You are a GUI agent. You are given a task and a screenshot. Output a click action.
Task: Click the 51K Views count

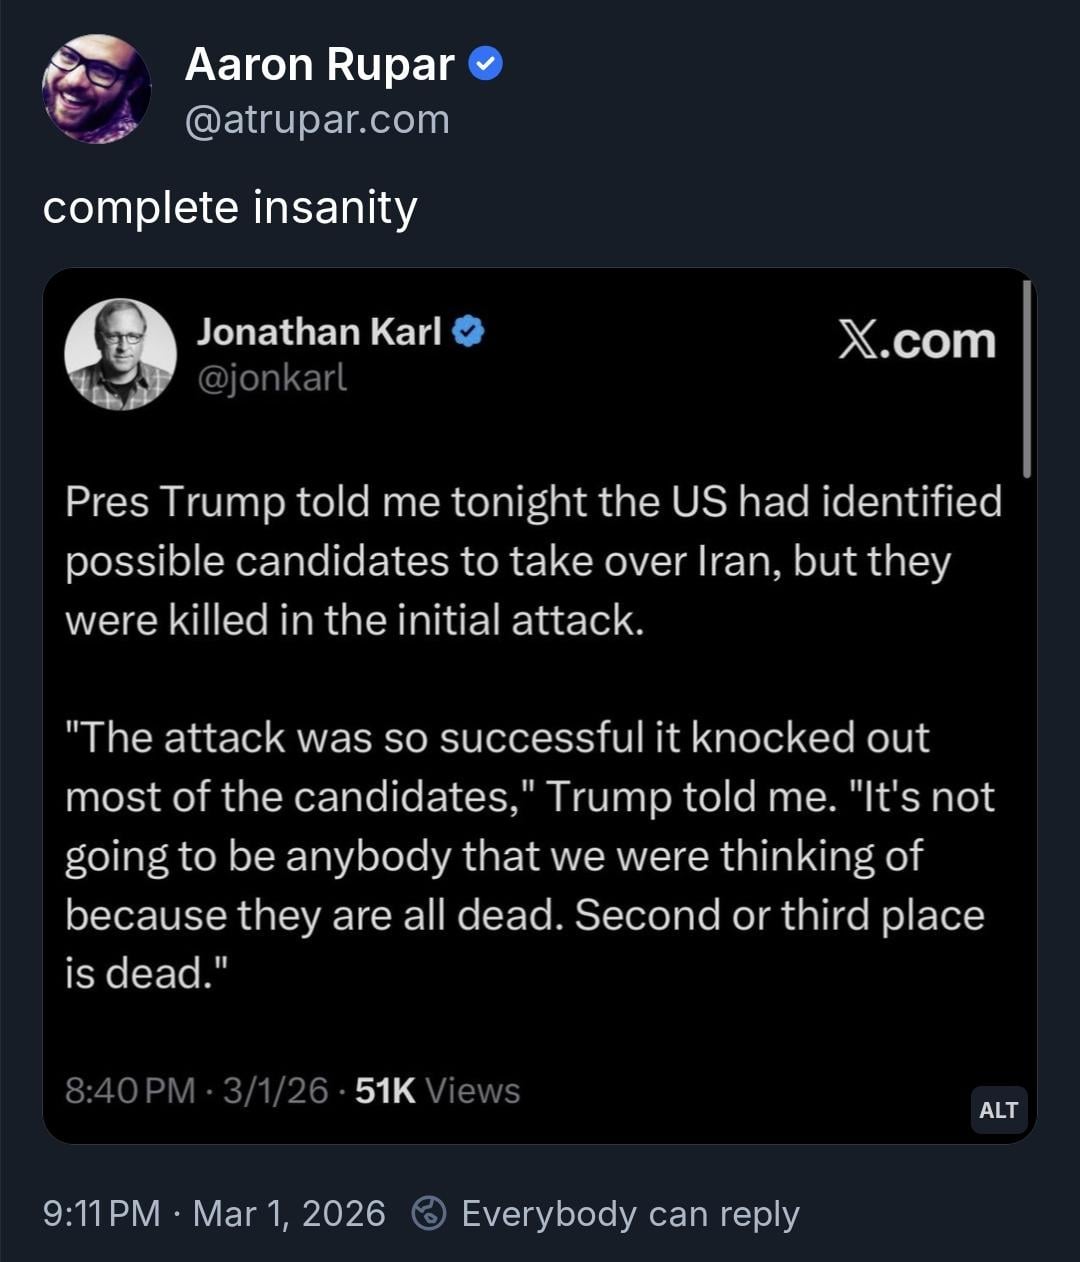[x=437, y=1090]
